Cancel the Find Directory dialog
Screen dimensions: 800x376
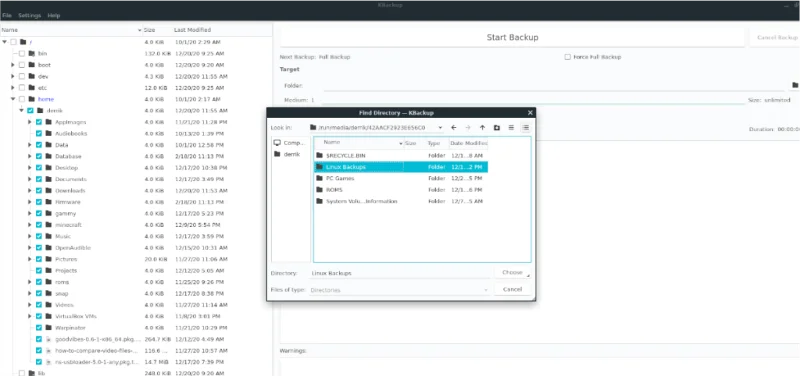[x=512, y=289]
